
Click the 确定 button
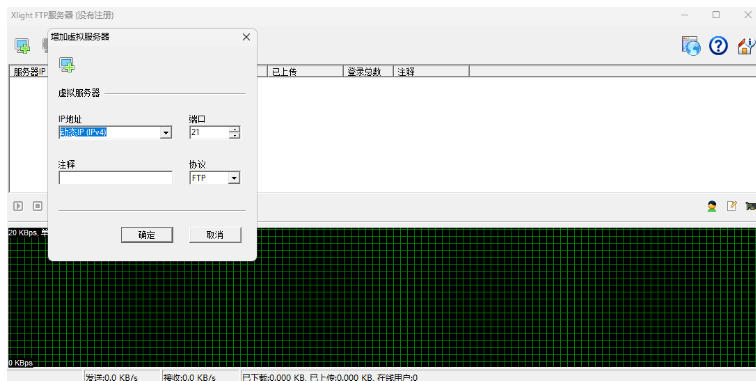point(147,235)
